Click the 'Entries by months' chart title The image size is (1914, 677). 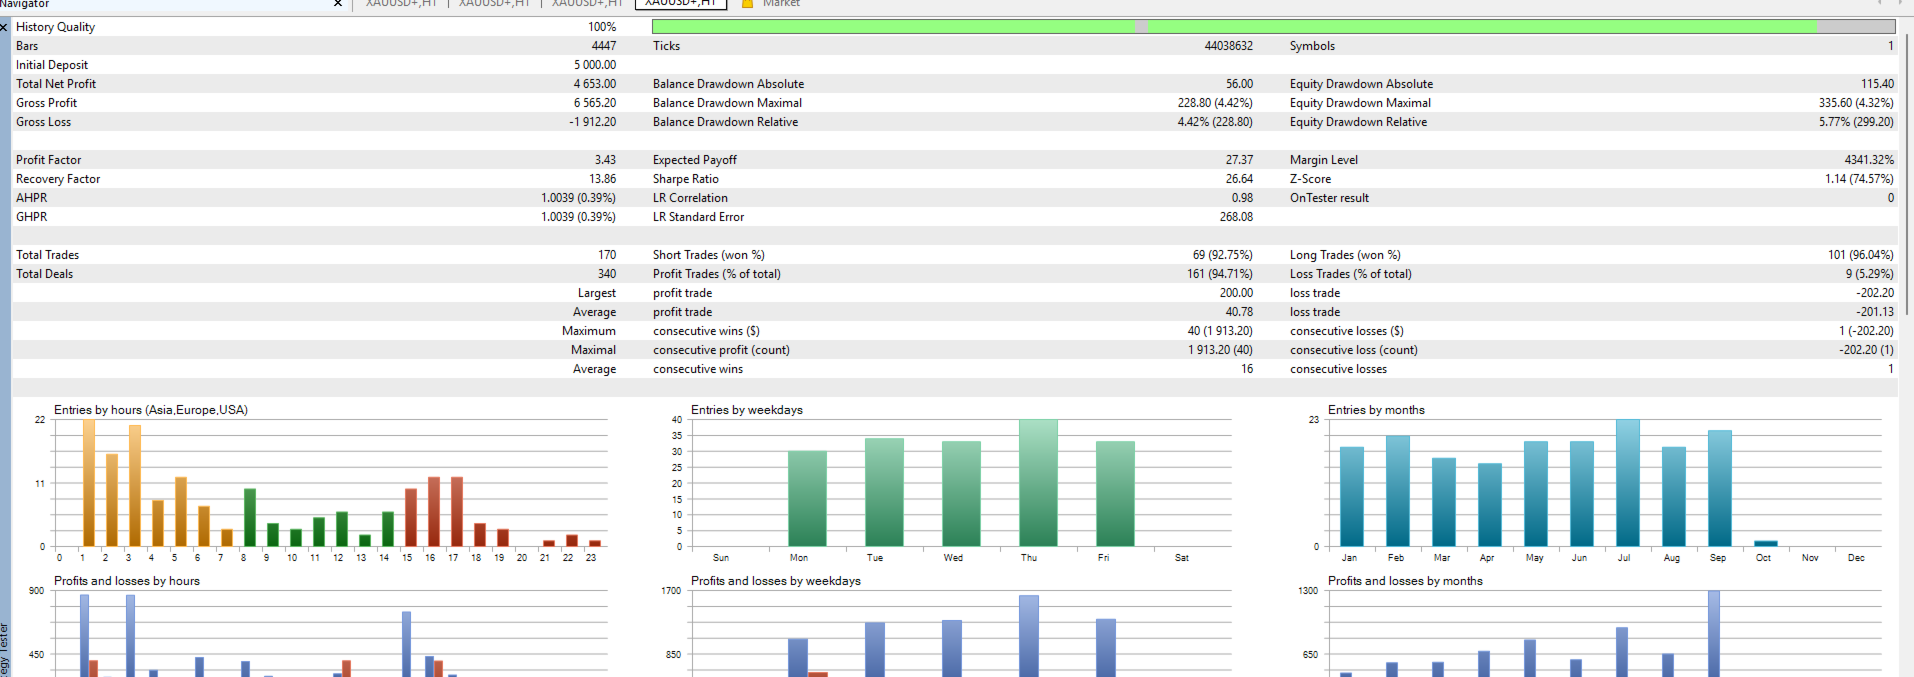1376,410
